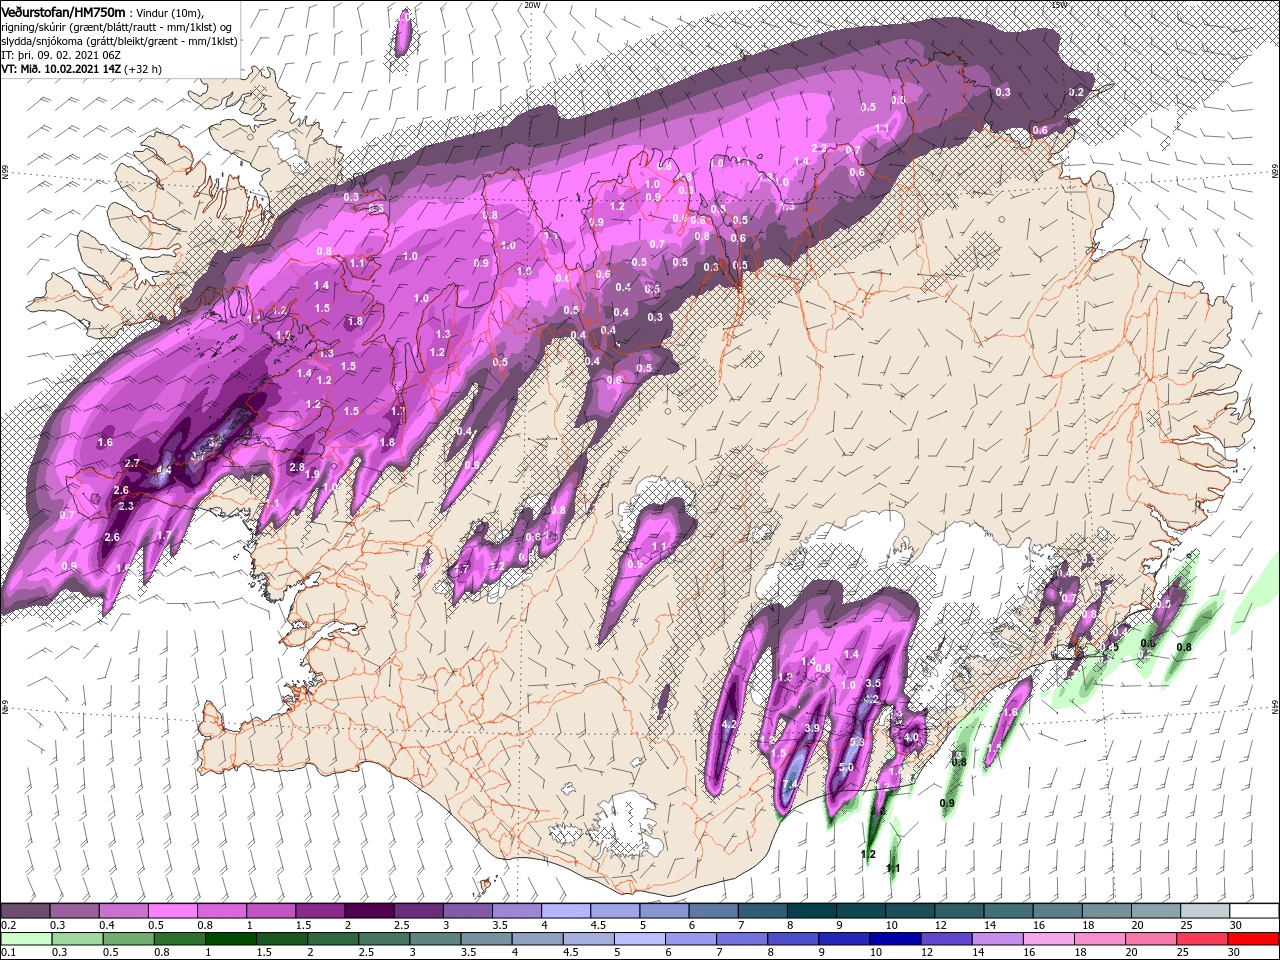Pick the violet rain legend swatch at 12
The width and height of the screenshot is (1280, 960).
point(947,939)
